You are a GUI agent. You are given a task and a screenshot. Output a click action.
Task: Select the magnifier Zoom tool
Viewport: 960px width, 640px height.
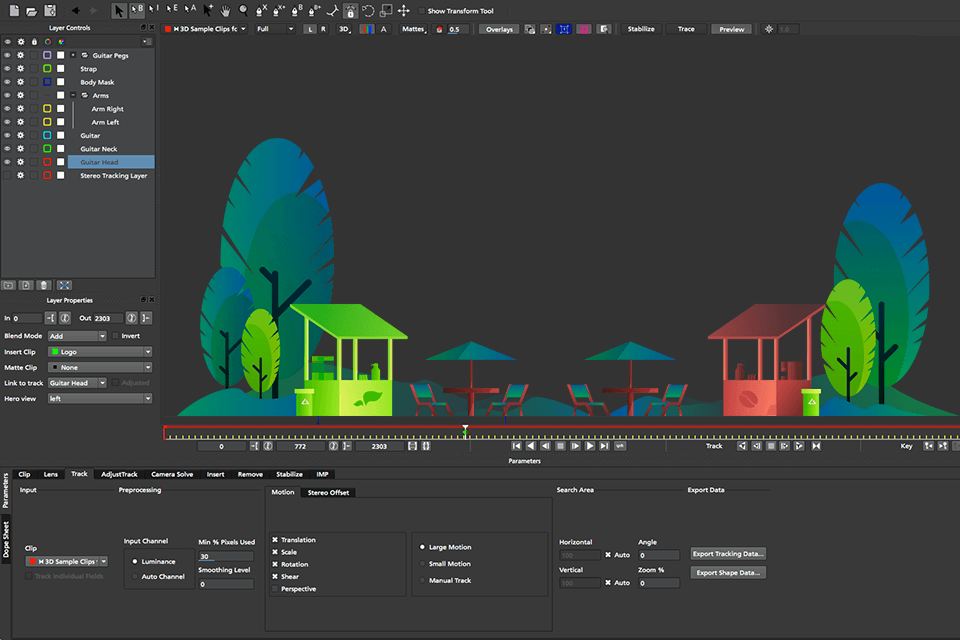coord(243,11)
